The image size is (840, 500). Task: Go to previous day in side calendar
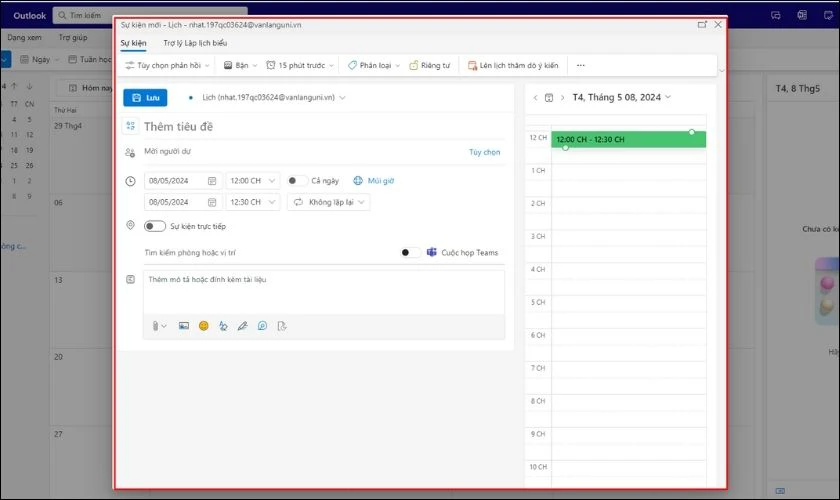tap(535, 98)
